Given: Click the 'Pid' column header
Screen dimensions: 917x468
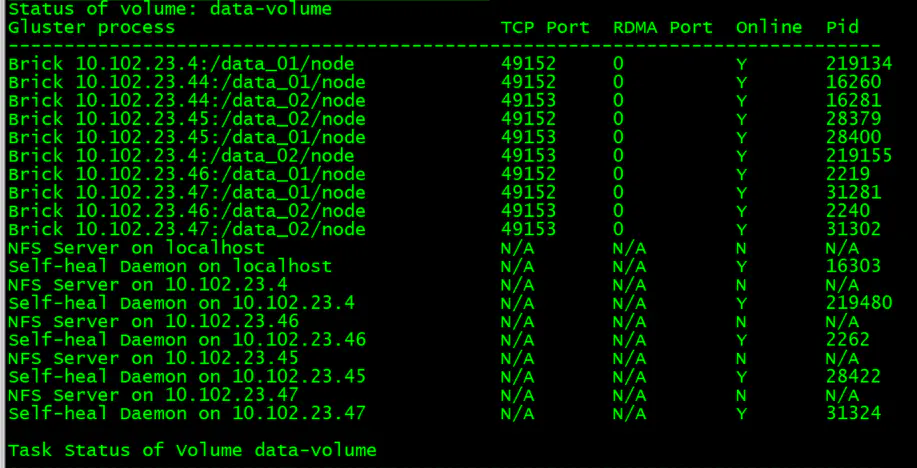Looking at the screenshot, I should [842, 27].
